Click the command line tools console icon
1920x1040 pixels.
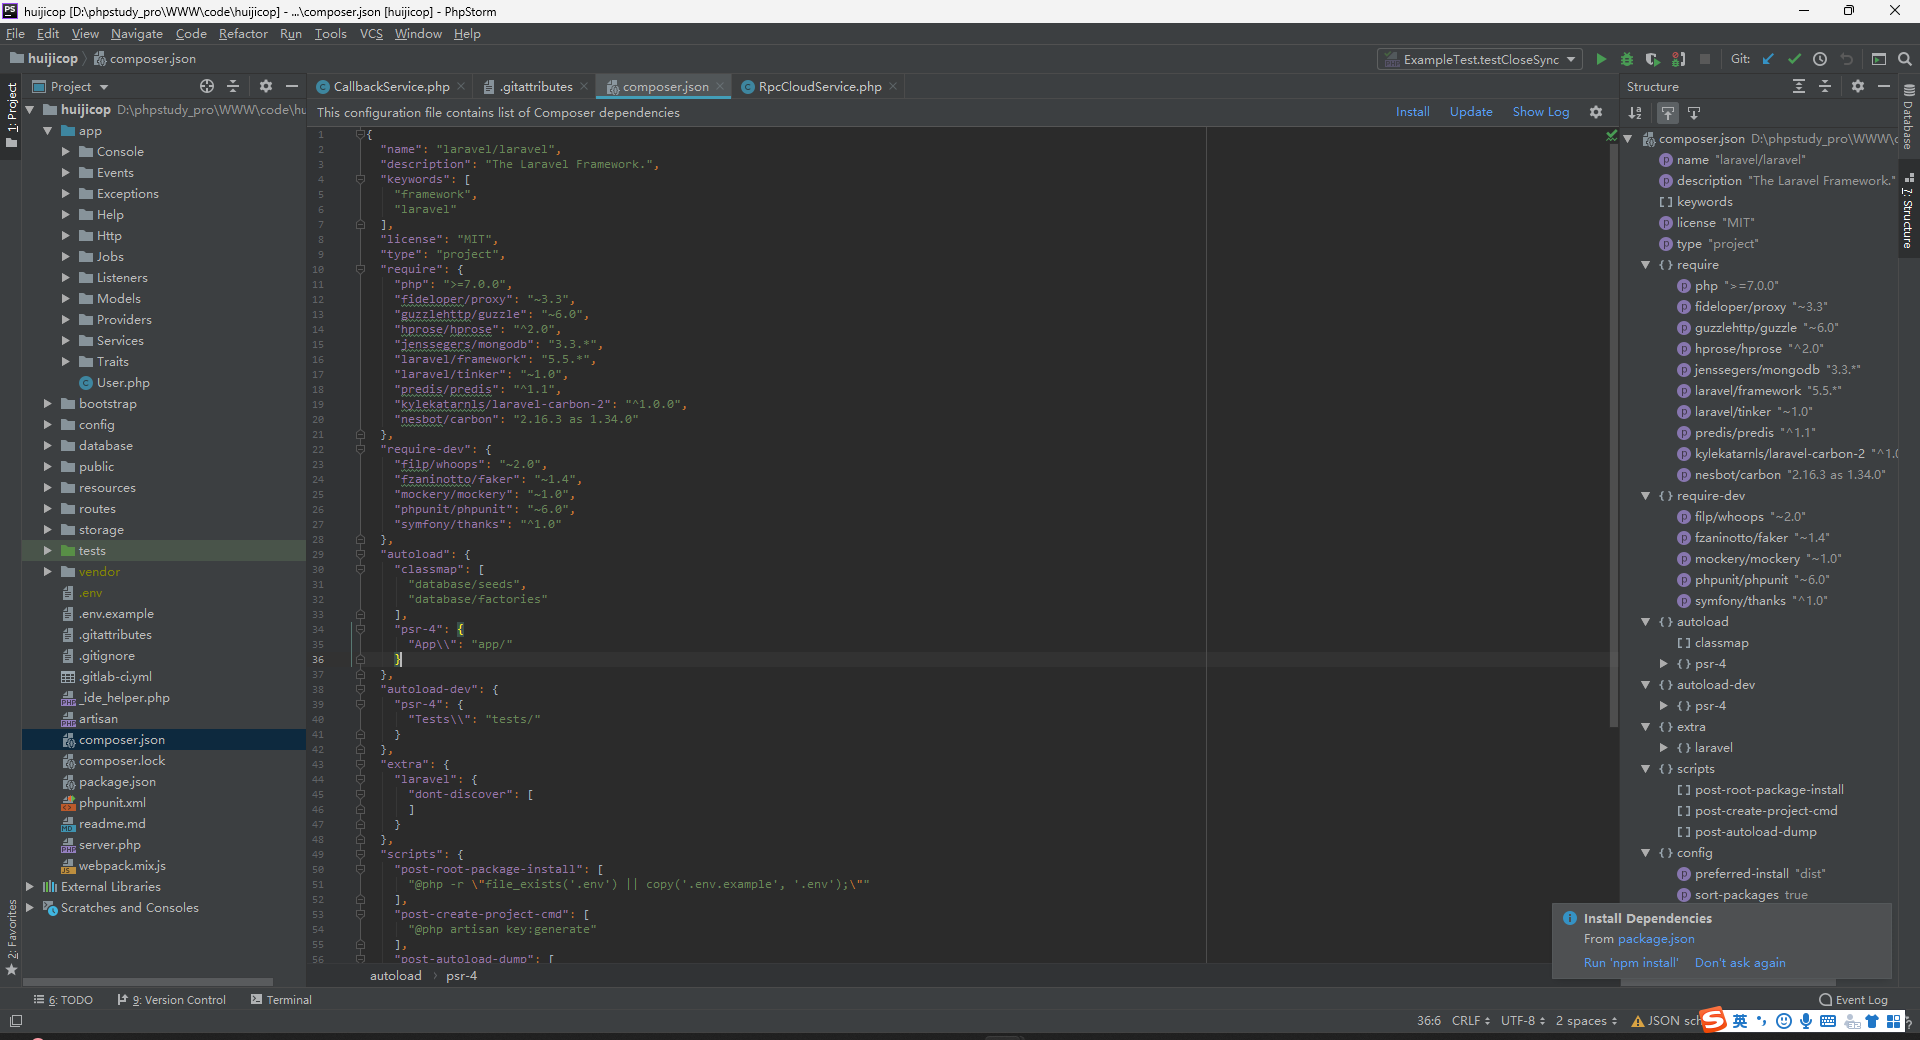pos(1879,59)
